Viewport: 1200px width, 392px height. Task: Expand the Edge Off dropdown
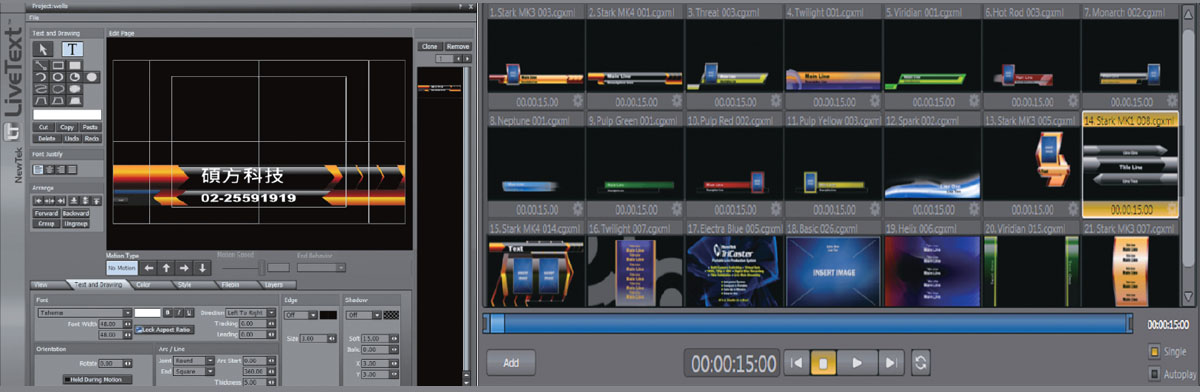[x=301, y=314]
